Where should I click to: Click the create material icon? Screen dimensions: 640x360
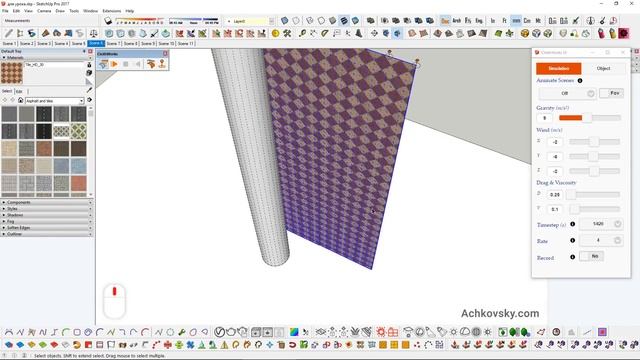click(x=89, y=73)
